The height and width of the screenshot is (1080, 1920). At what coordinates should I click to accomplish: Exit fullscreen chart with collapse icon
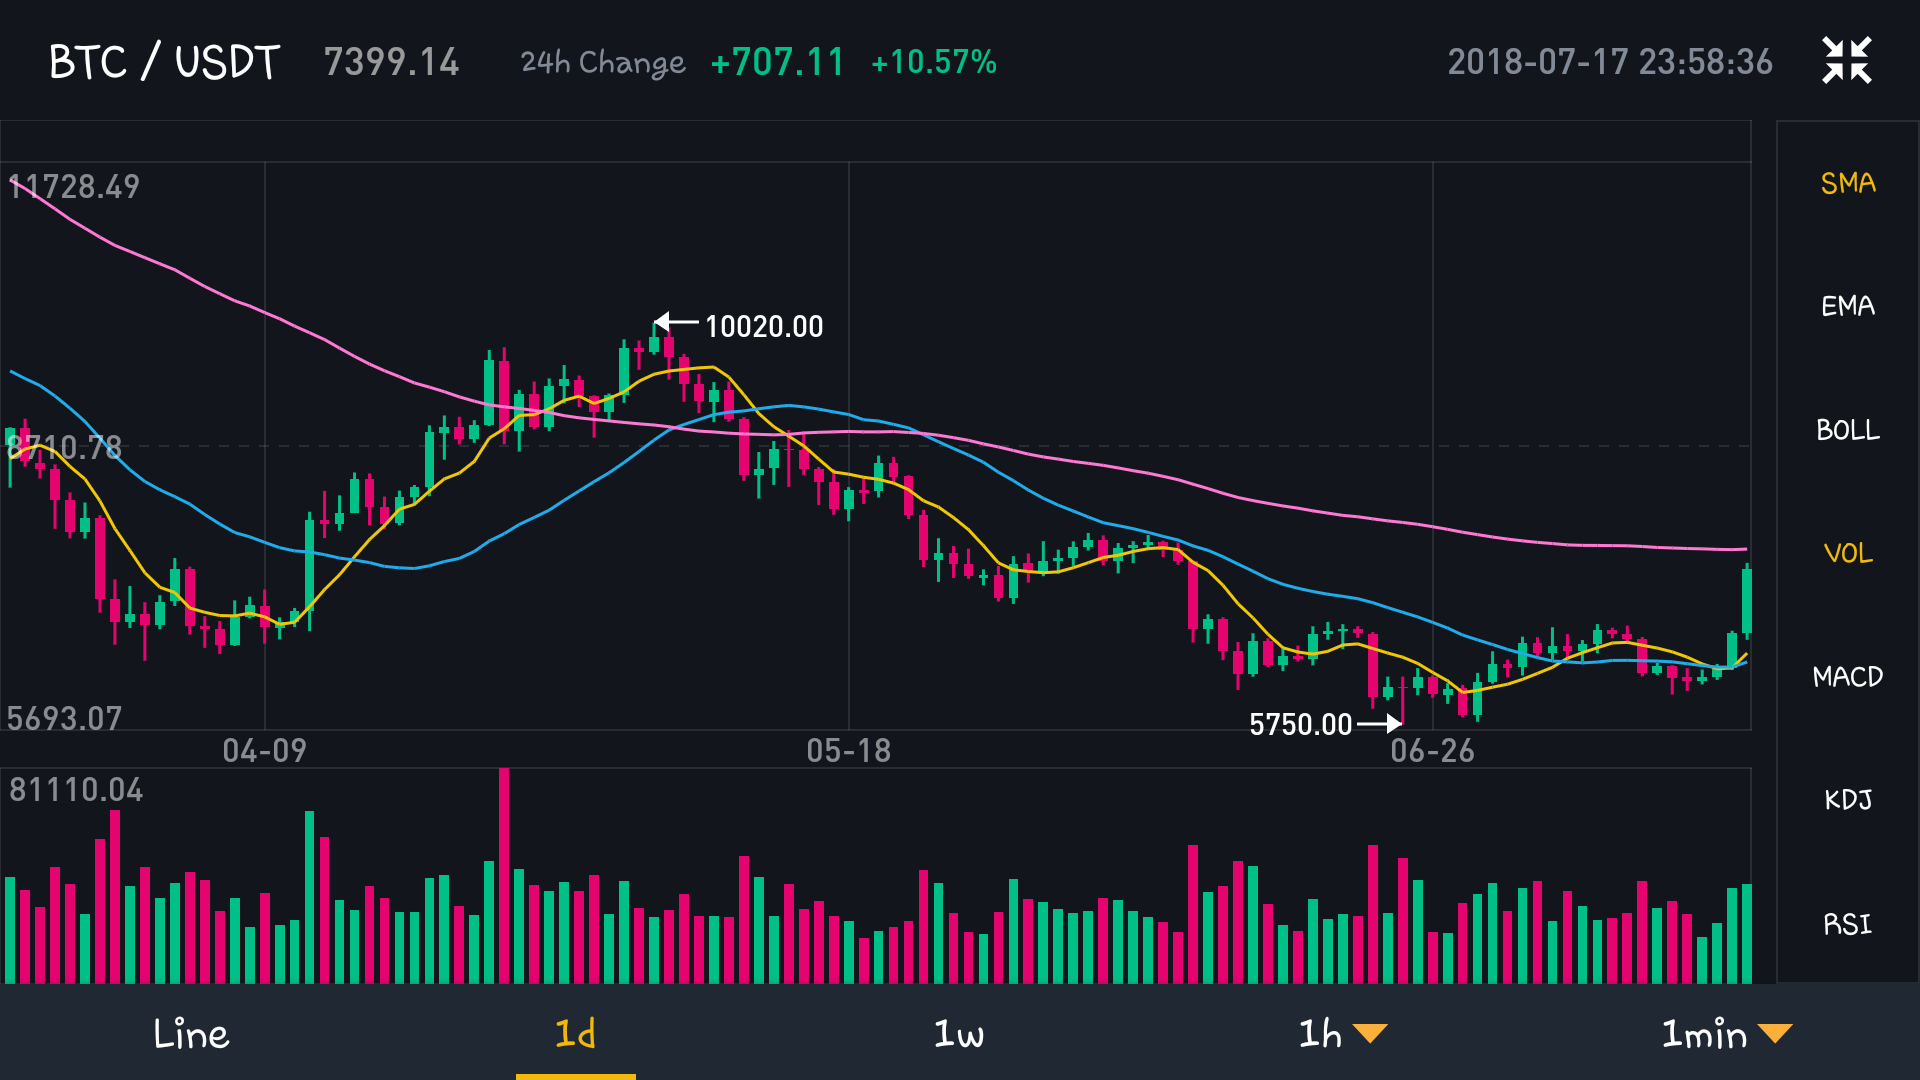click(x=1846, y=61)
